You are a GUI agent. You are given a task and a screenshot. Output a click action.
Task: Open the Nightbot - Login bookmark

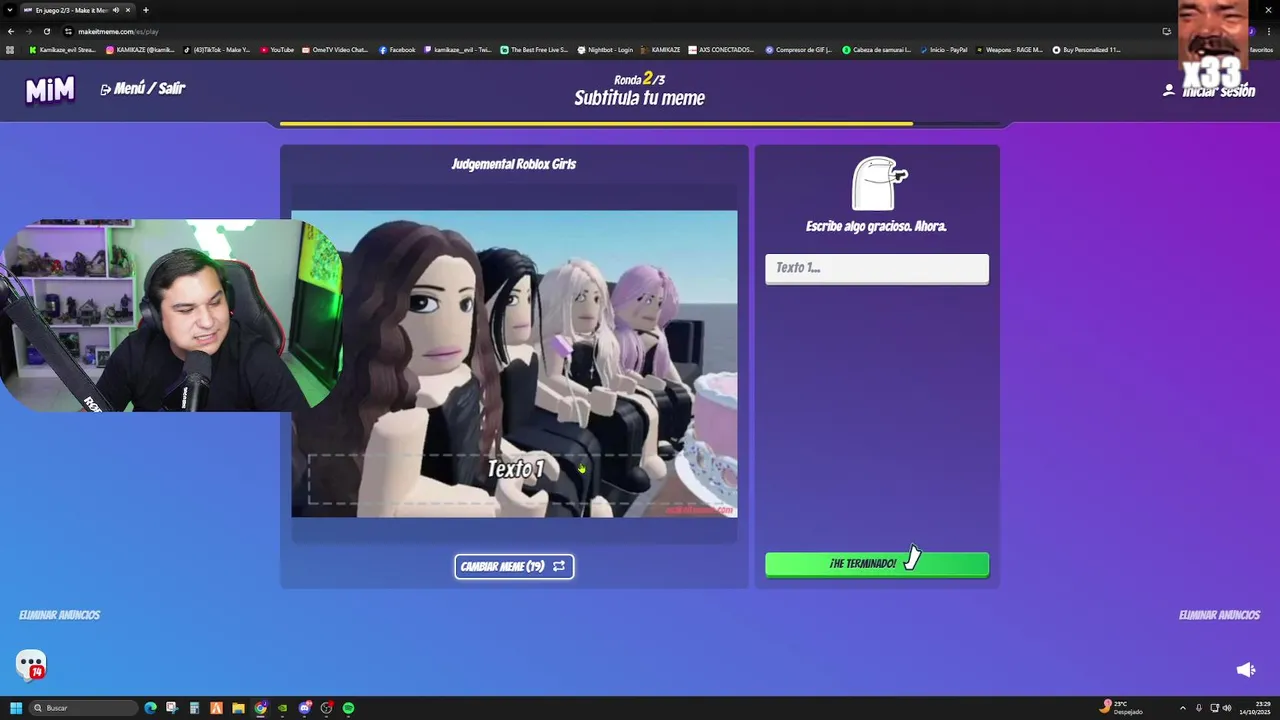click(x=605, y=49)
